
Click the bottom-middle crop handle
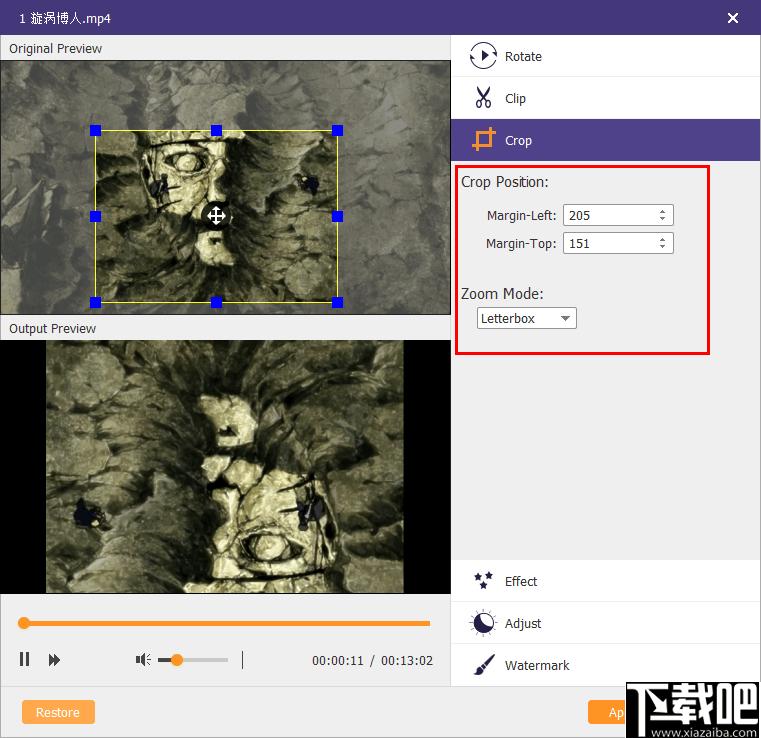click(x=216, y=303)
